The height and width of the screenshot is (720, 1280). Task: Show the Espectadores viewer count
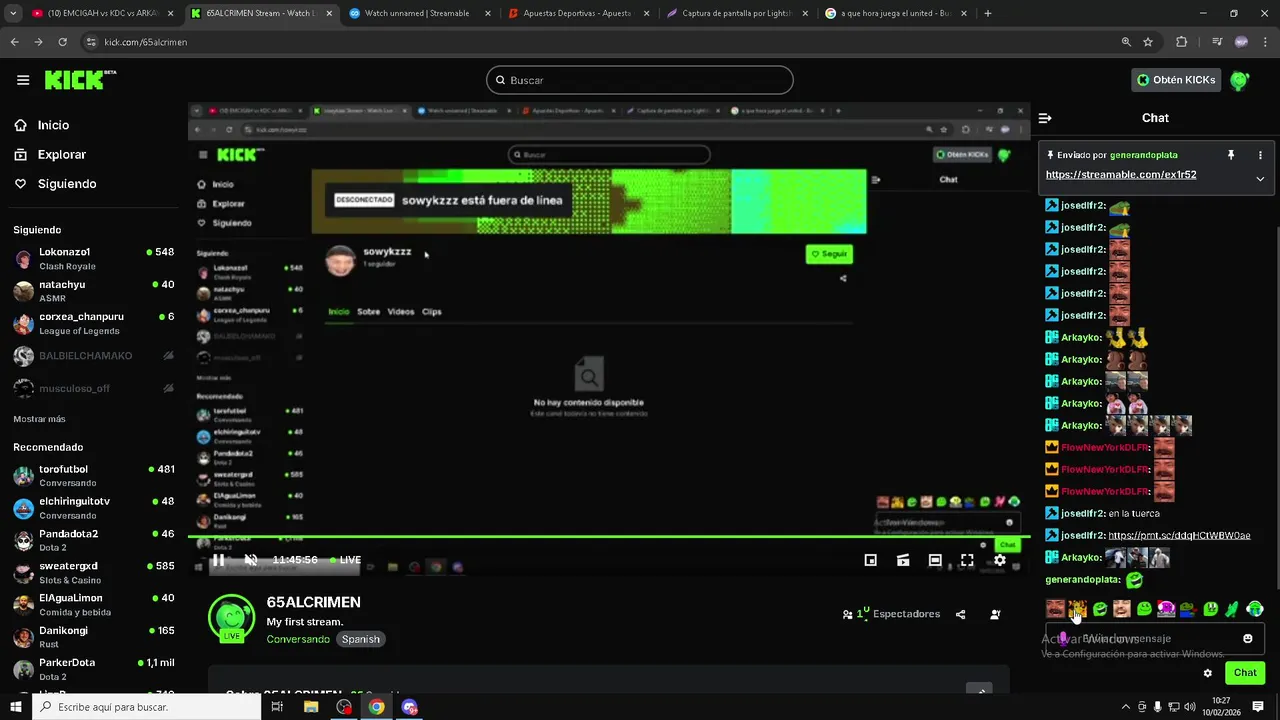891,614
